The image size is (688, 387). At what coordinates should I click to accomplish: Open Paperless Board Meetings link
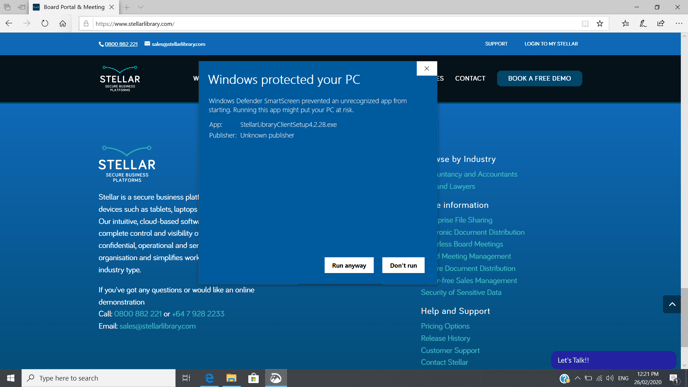click(470, 244)
